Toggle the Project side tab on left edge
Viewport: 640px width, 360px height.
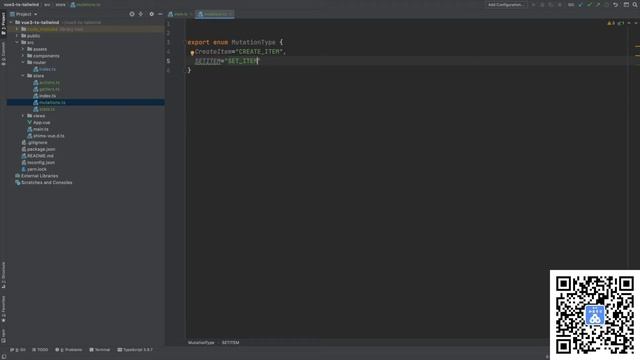pos(3,24)
